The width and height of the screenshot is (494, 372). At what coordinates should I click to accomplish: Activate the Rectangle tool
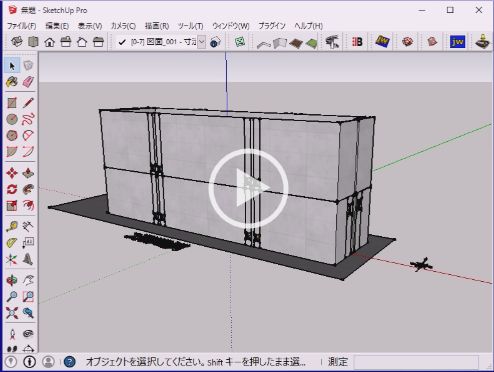[12, 103]
